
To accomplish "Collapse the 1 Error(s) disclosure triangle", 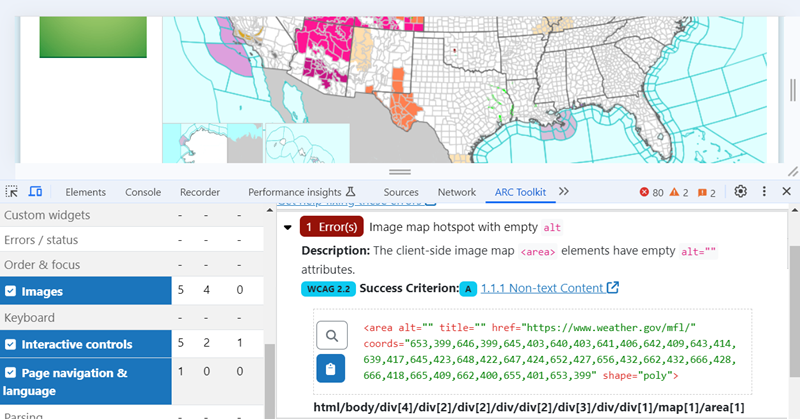I will 288,227.
